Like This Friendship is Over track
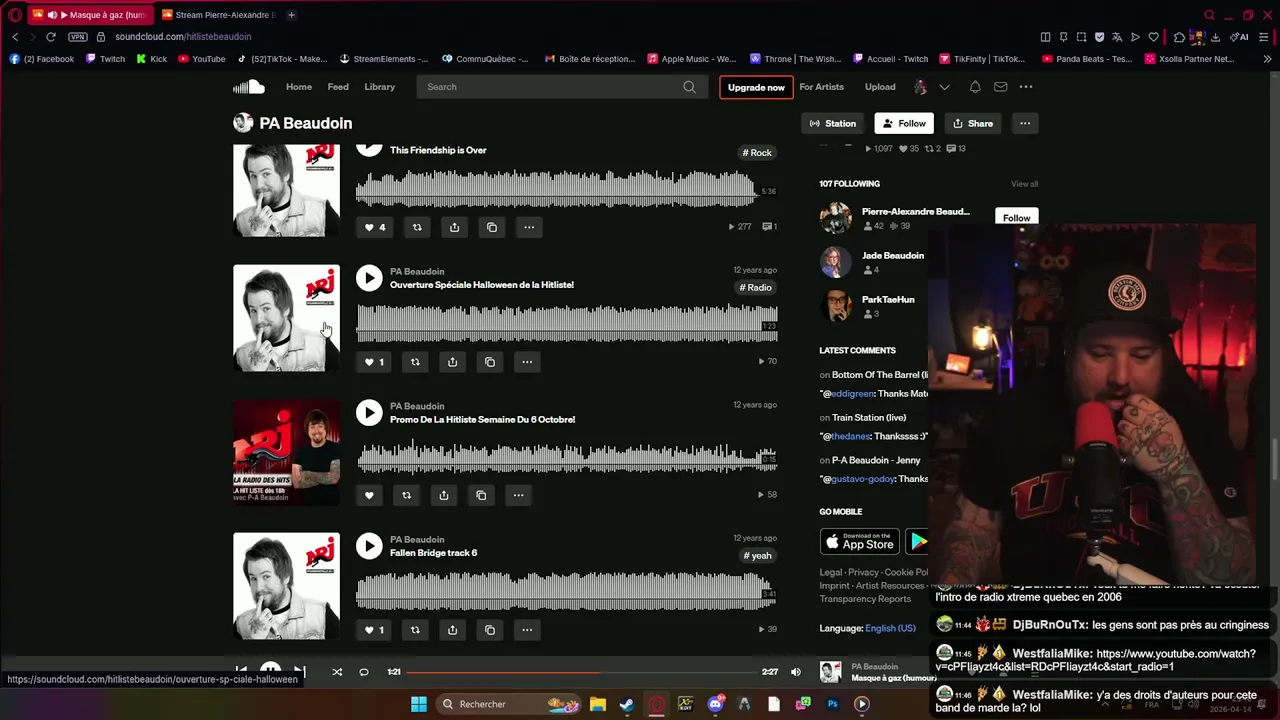 [x=375, y=227]
